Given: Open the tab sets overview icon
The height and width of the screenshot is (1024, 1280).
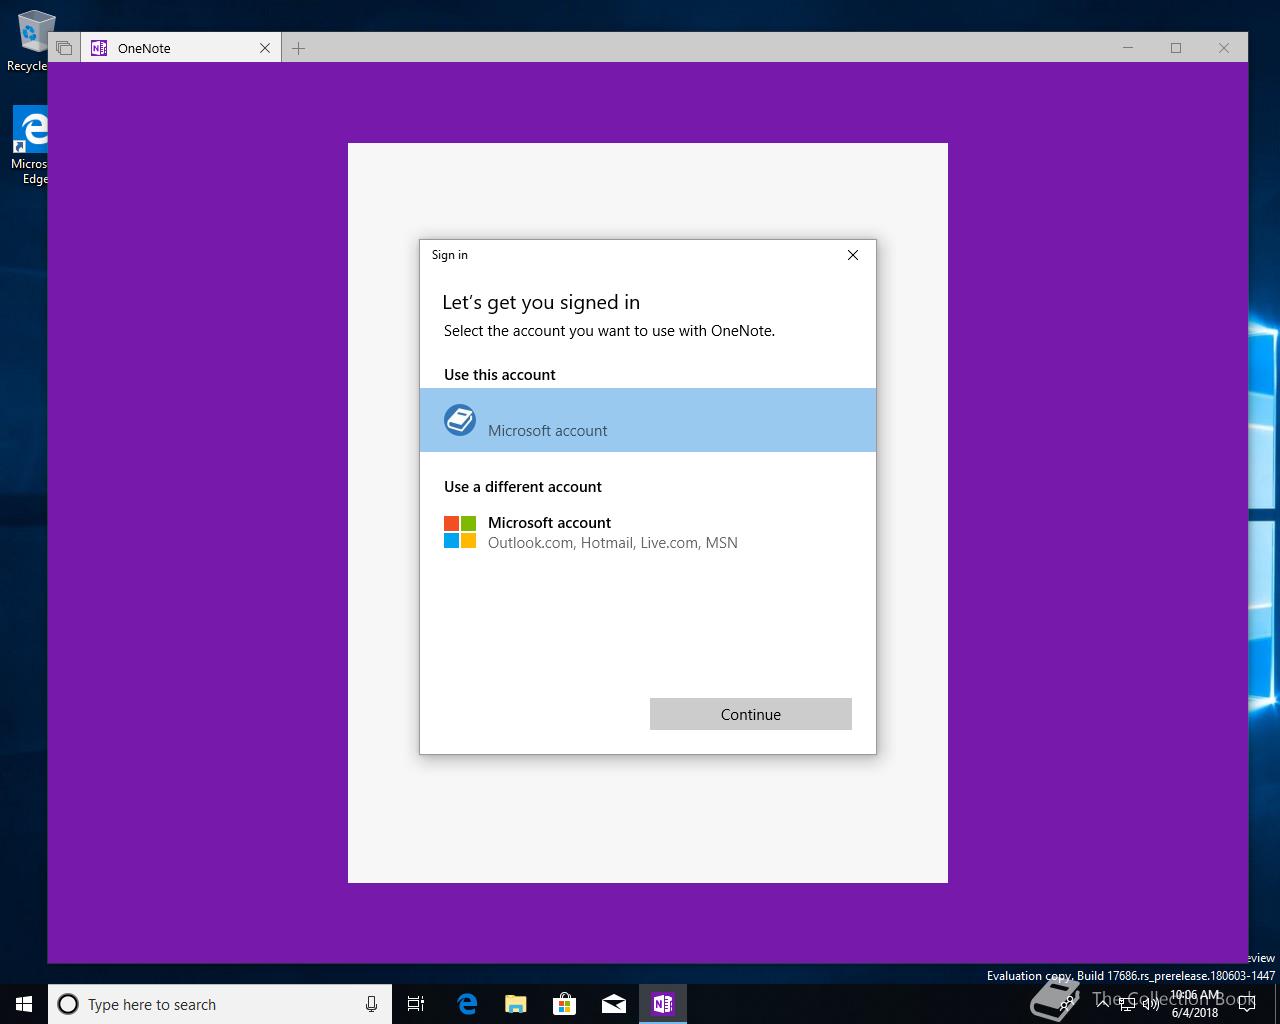Looking at the screenshot, I should [x=64, y=48].
